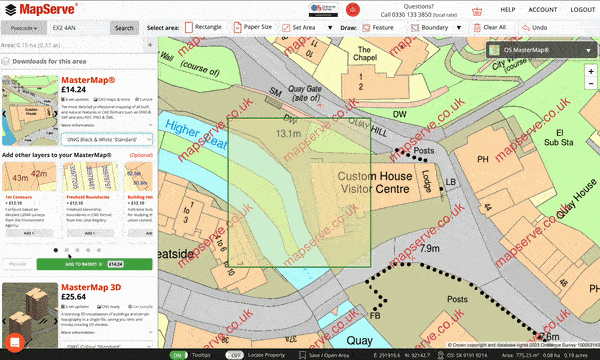Select the fourth carousel page dot
The height and width of the screenshot is (360, 600).
[88, 250]
